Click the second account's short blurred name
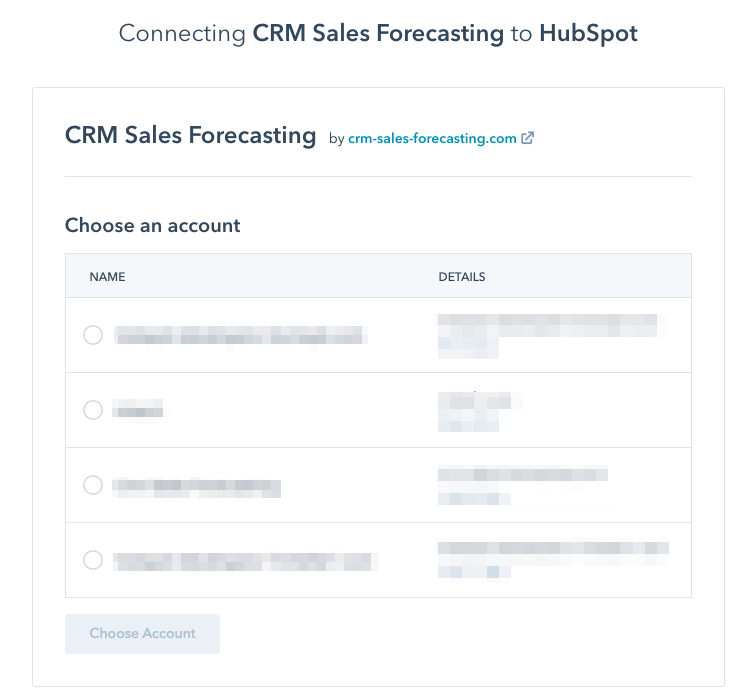 pos(138,410)
